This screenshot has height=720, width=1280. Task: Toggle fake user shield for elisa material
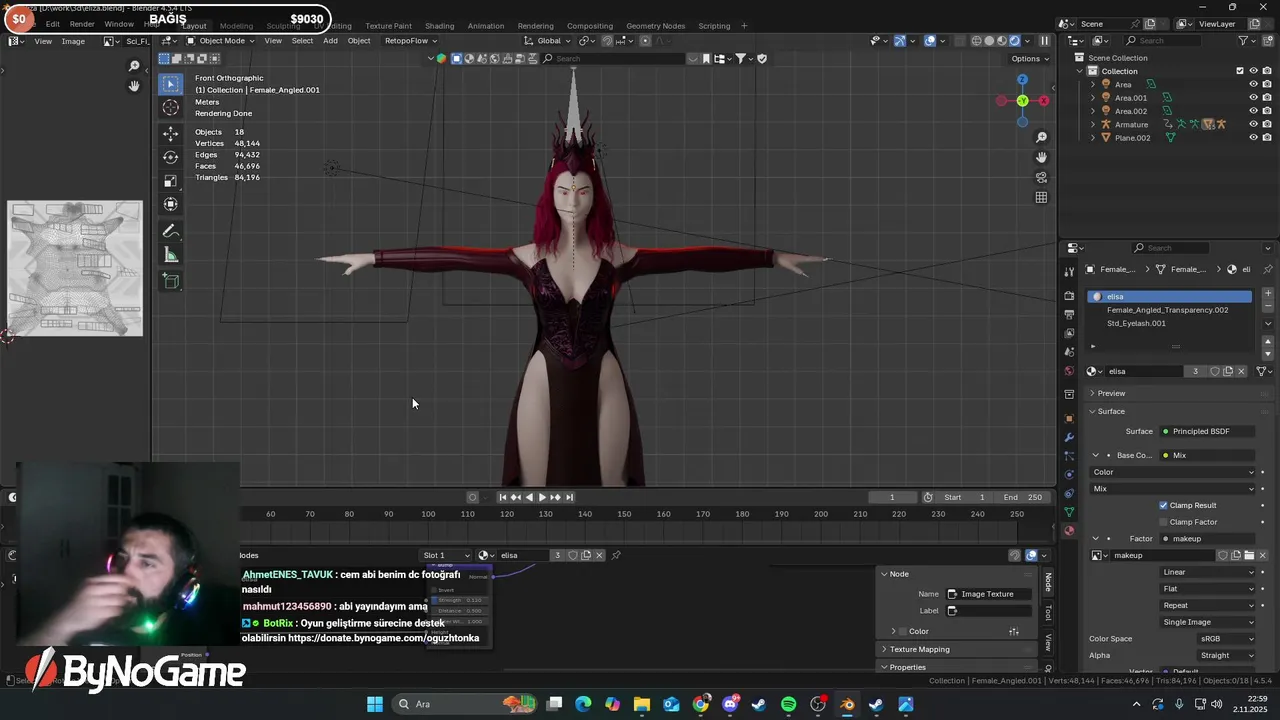pos(1215,371)
